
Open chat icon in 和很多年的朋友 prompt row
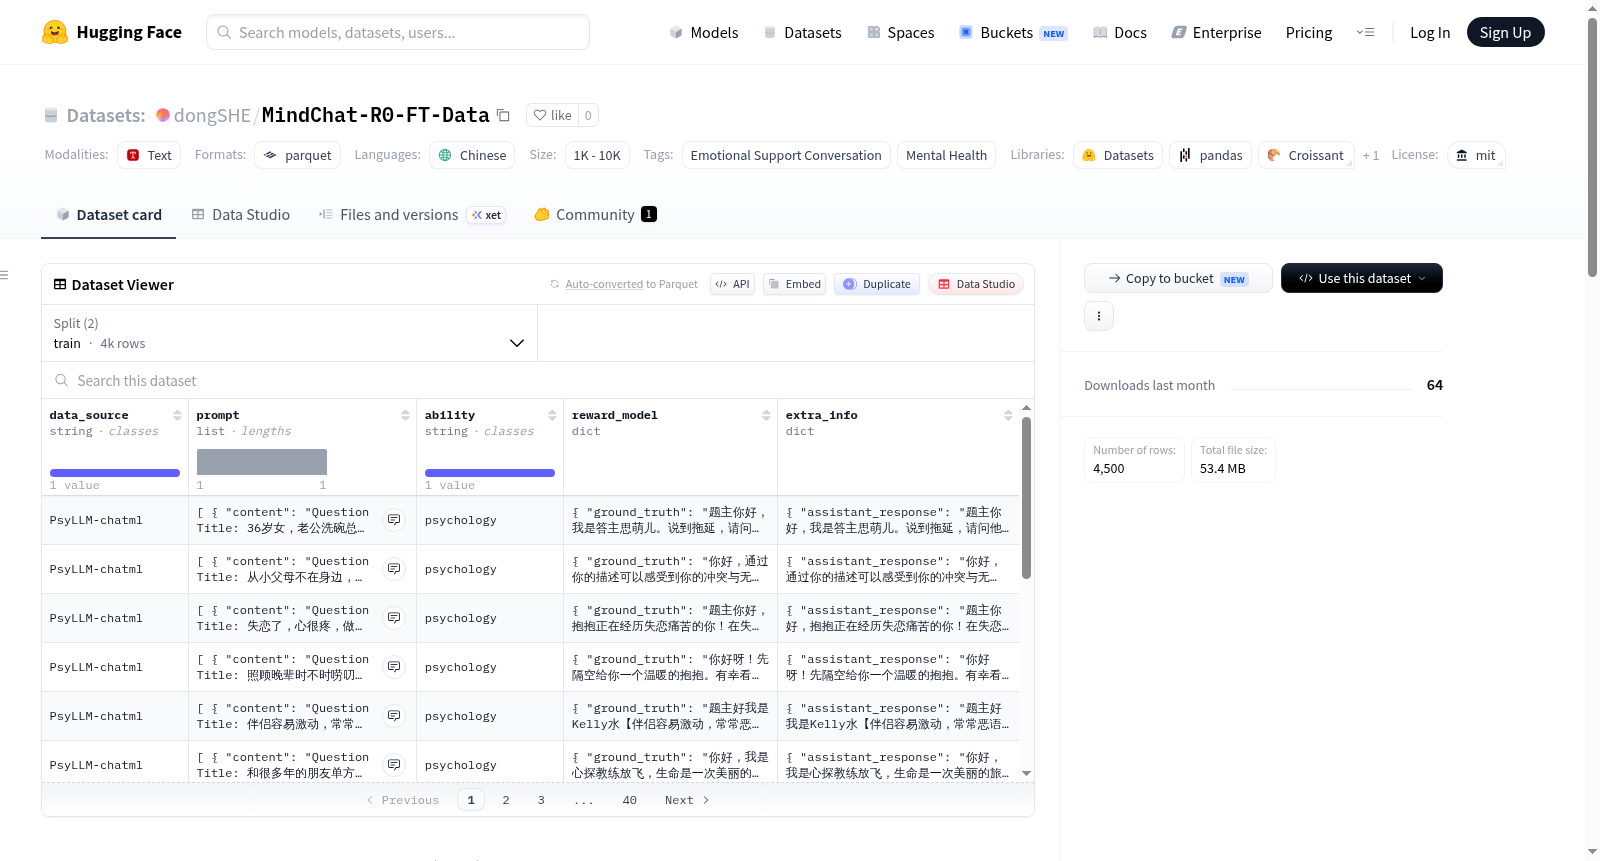(394, 765)
